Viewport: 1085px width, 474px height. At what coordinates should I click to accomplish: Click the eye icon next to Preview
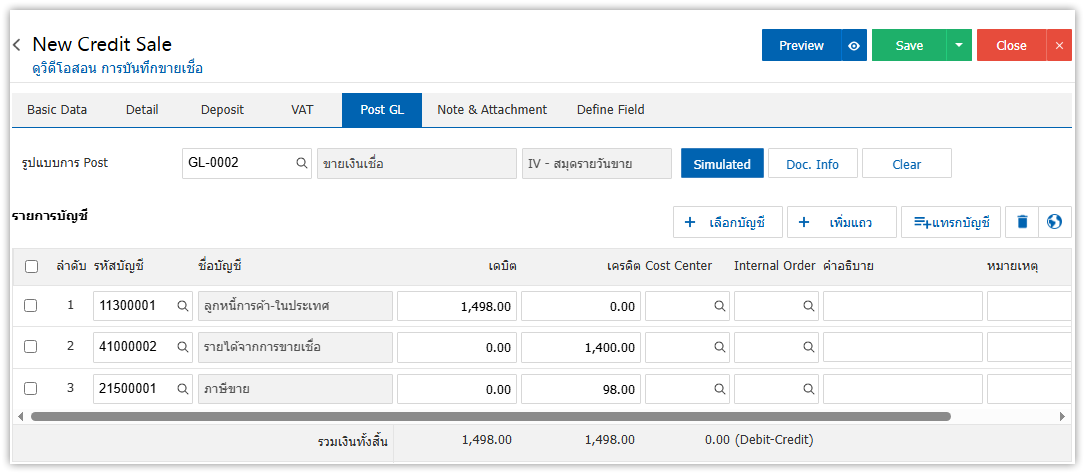[853, 45]
